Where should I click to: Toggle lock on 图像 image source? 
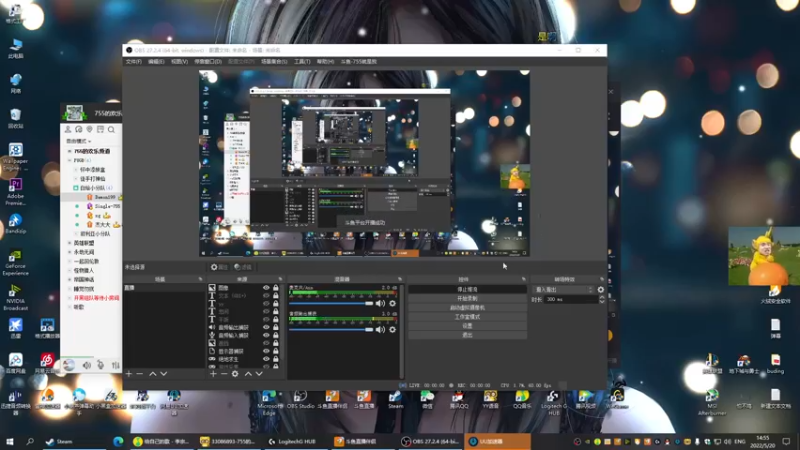pos(276,288)
